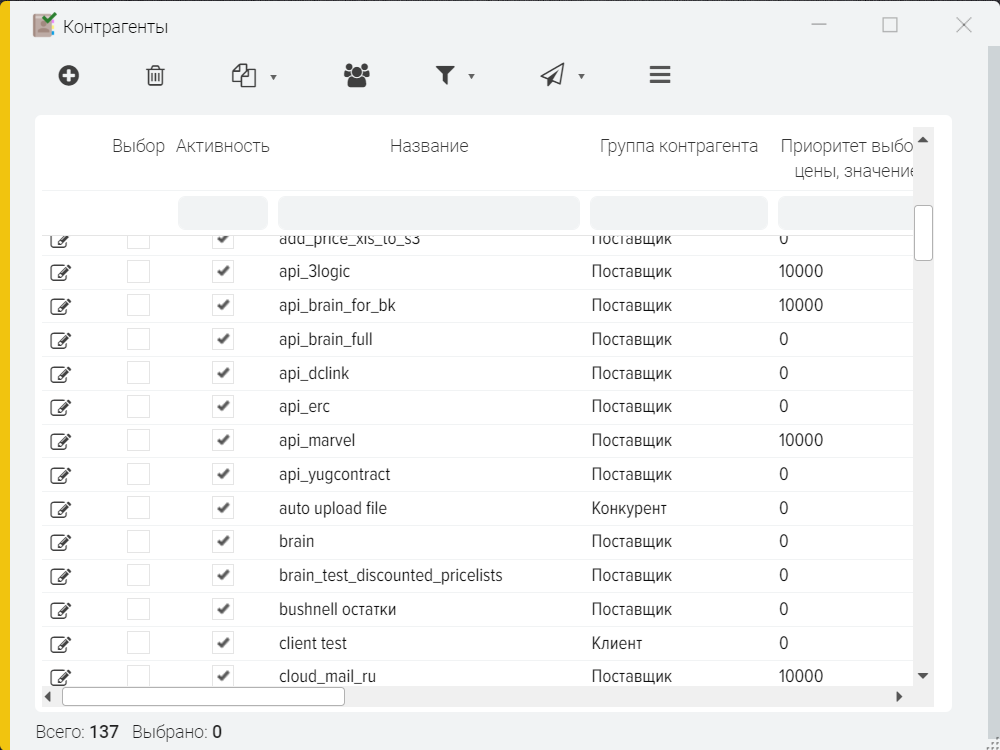Expand the dropdown arrow beside copy icon
The image size is (1000, 750).
coord(273,77)
